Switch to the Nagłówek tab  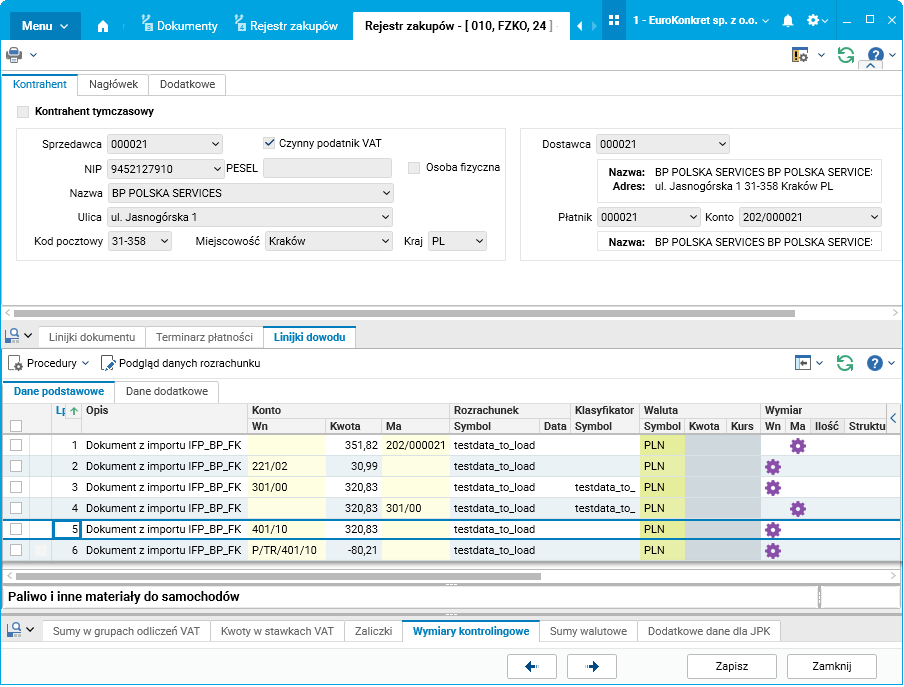pos(113,85)
